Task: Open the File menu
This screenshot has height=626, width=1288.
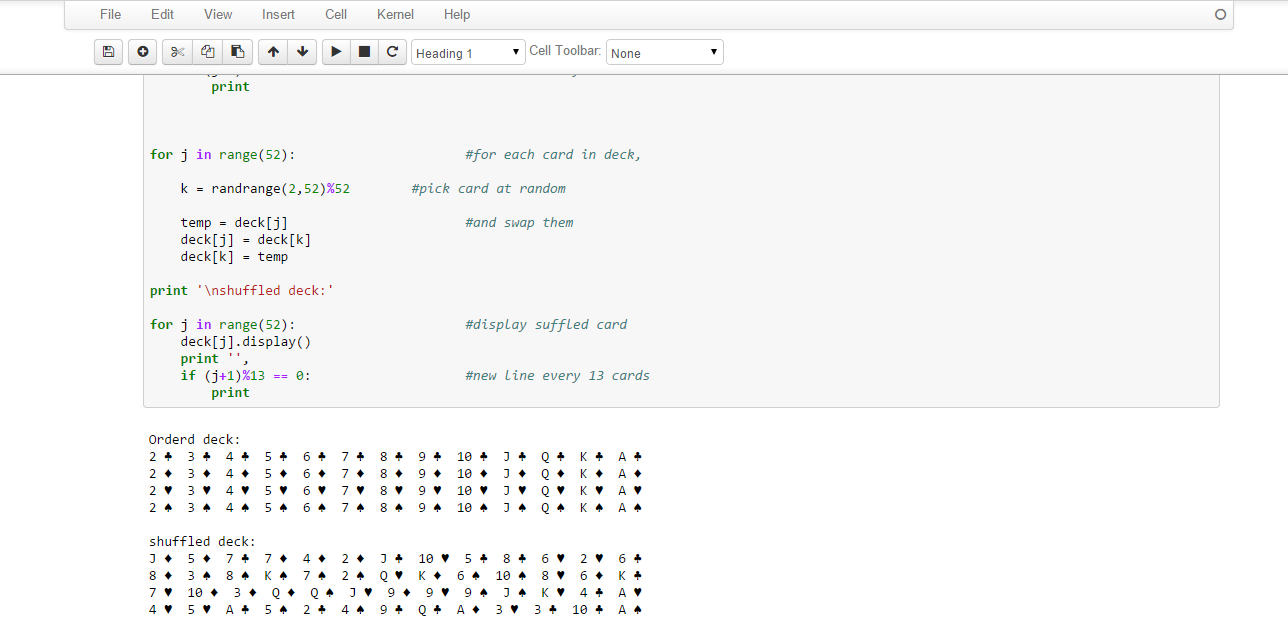Action: pyautogui.click(x=111, y=14)
